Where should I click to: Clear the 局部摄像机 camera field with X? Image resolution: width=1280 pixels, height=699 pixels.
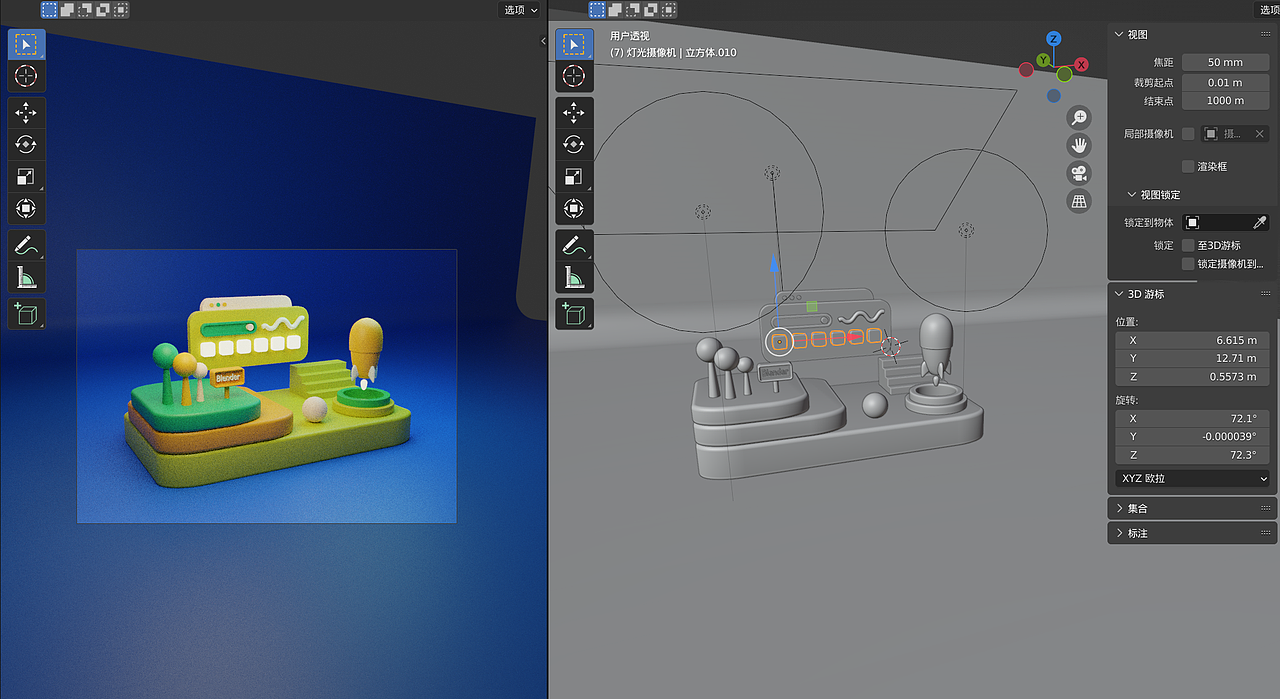pos(1260,133)
